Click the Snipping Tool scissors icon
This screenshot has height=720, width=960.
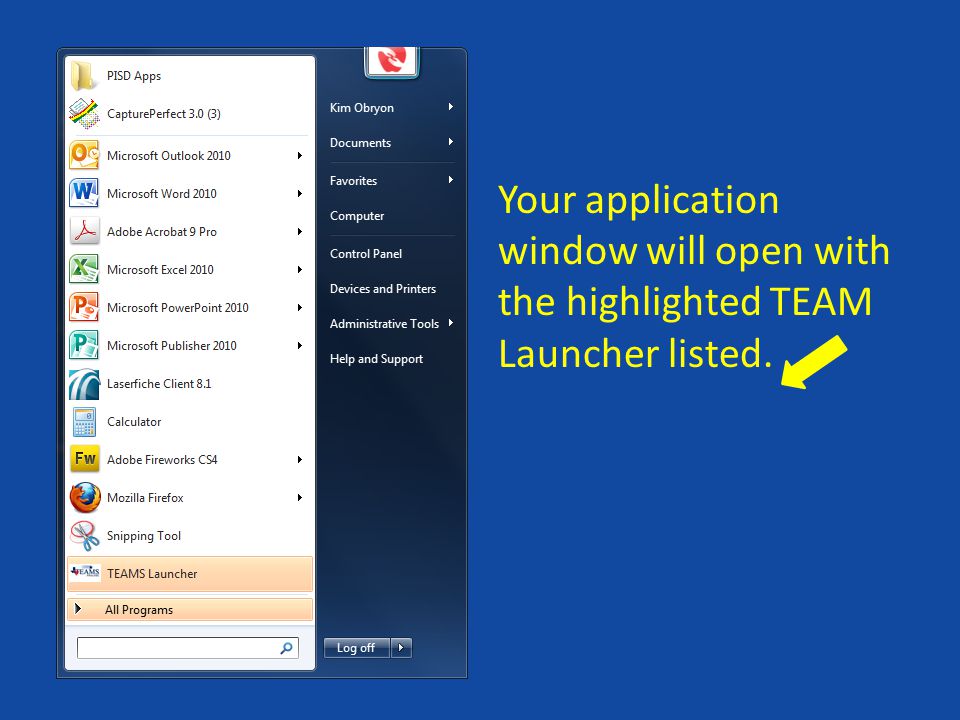tap(84, 536)
